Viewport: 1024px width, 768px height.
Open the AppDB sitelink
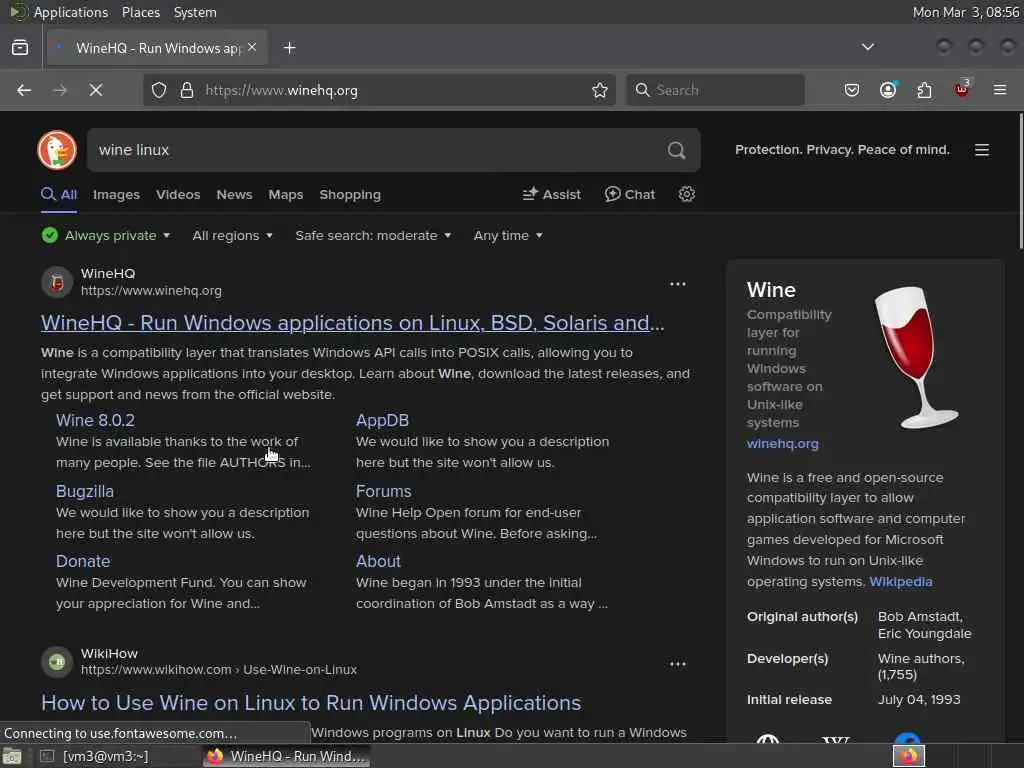pyautogui.click(x=382, y=420)
